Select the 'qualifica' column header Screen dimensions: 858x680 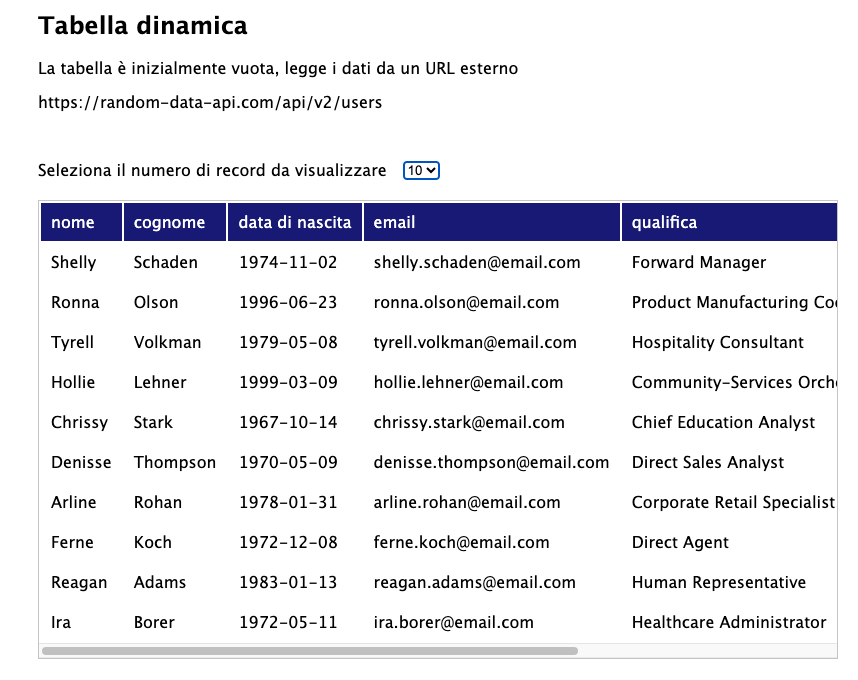[664, 222]
